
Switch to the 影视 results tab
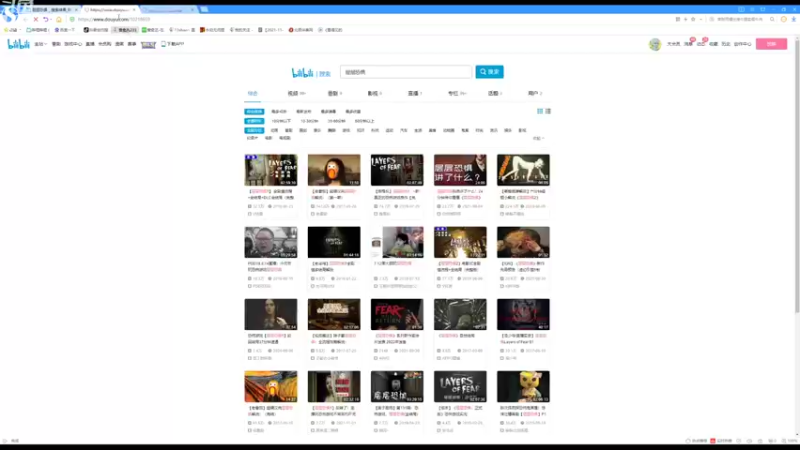374,93
